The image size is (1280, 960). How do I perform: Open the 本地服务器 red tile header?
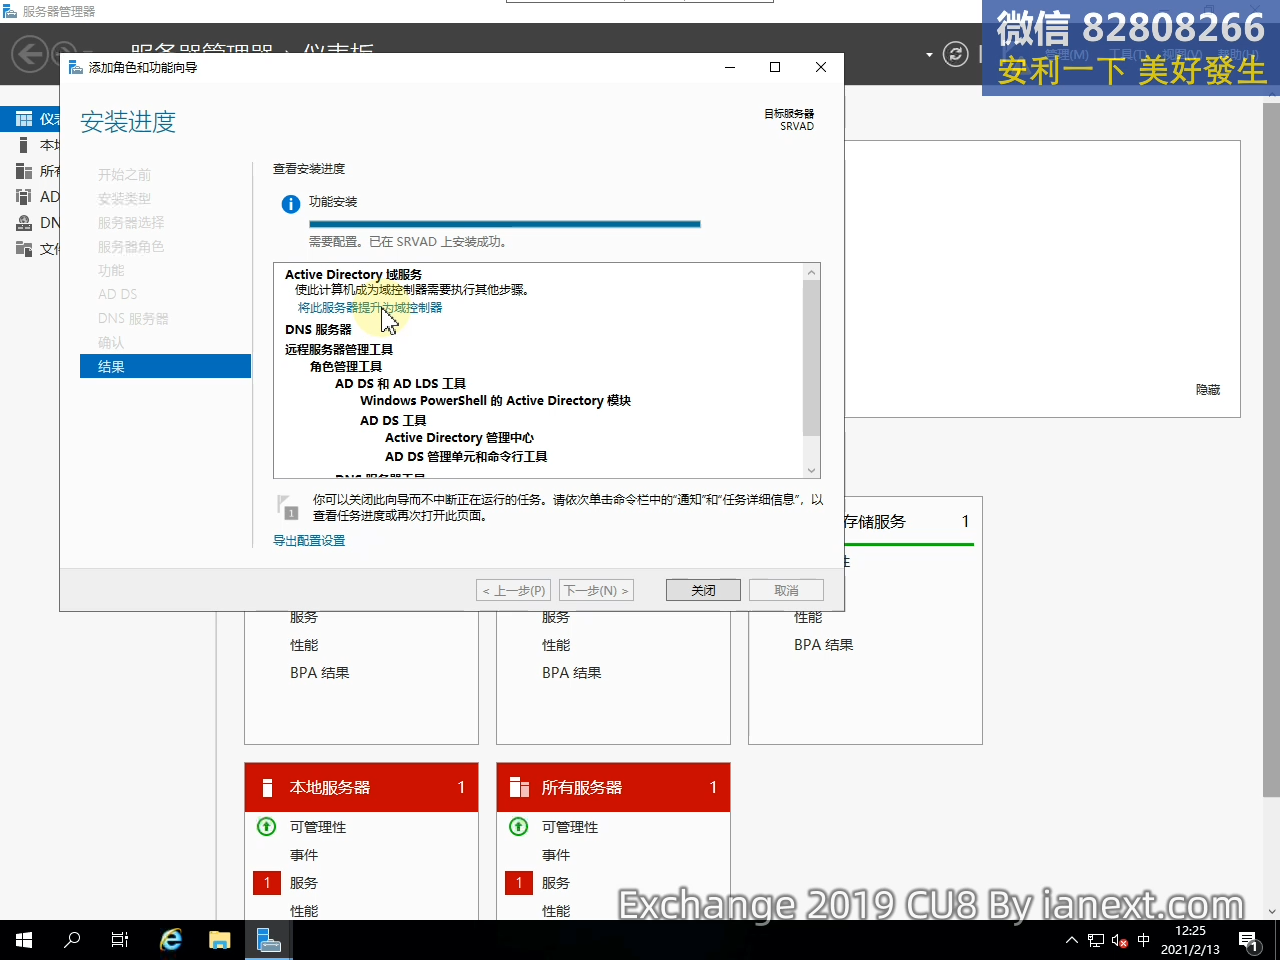[361, 787]
